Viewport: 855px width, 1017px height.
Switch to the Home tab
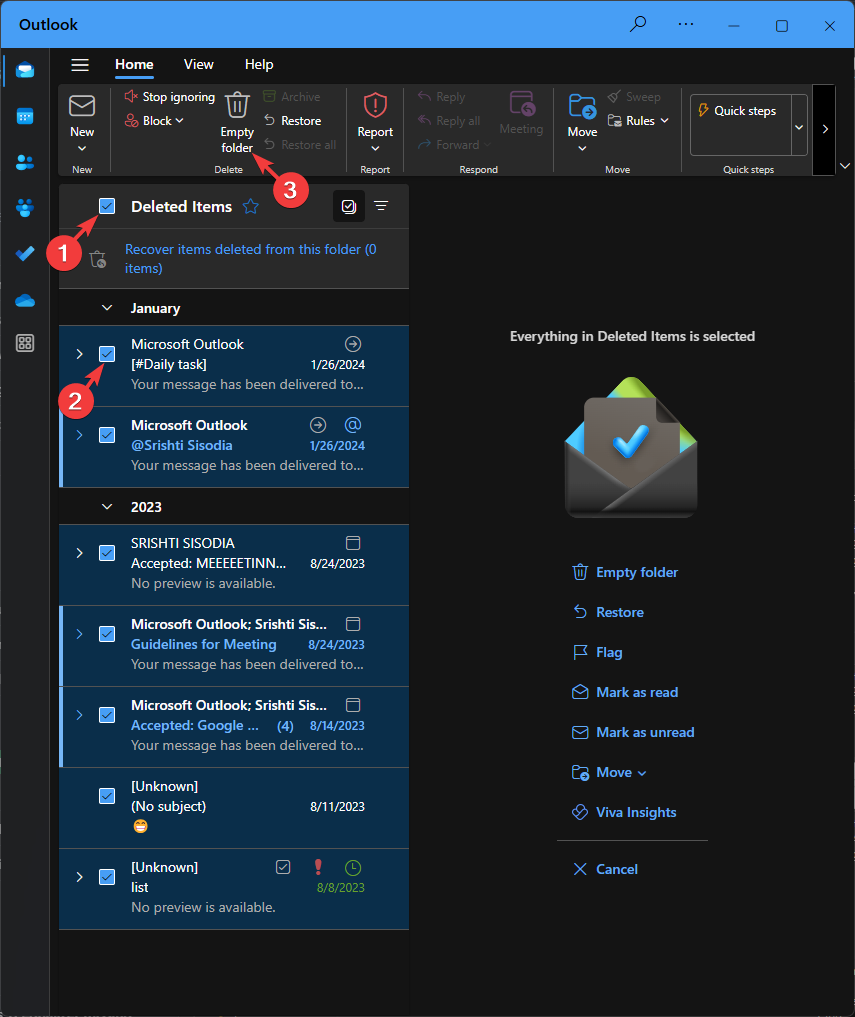134,64
